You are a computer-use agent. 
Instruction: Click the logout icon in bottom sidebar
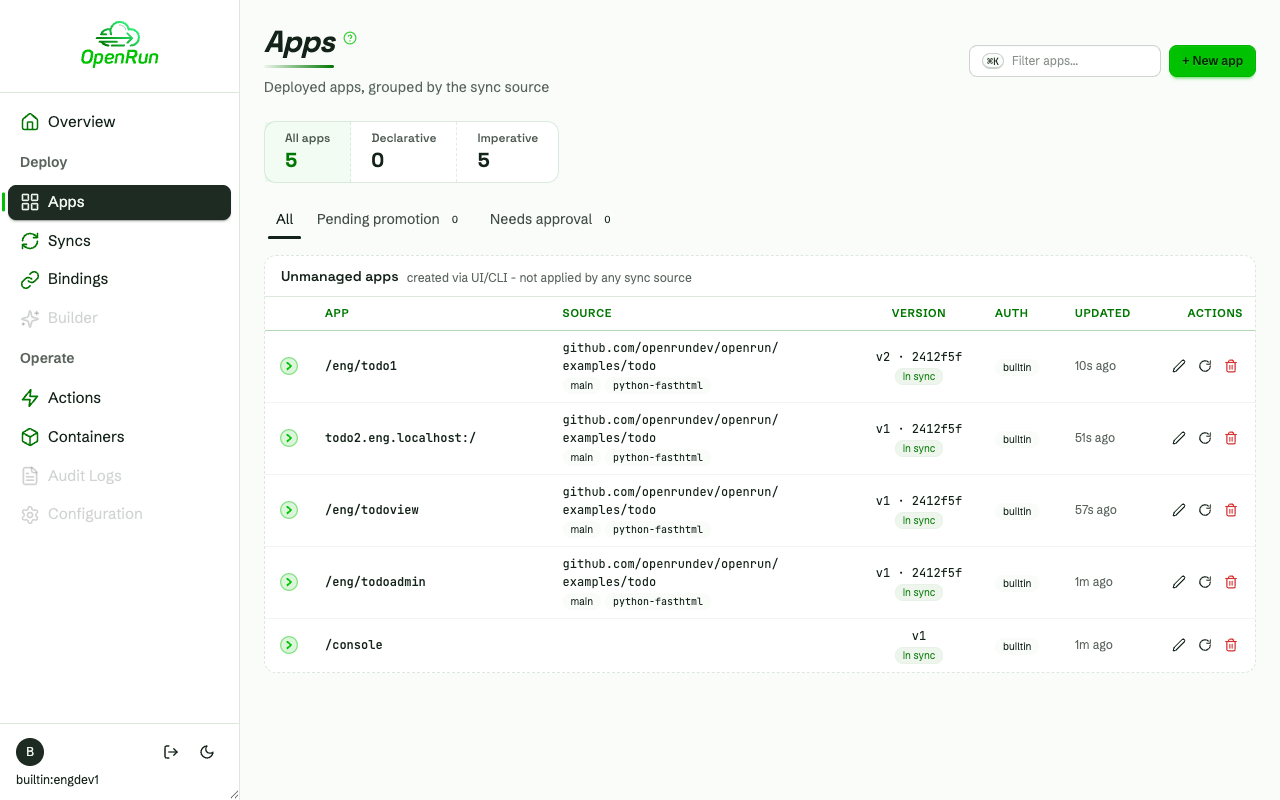[171, 752]
